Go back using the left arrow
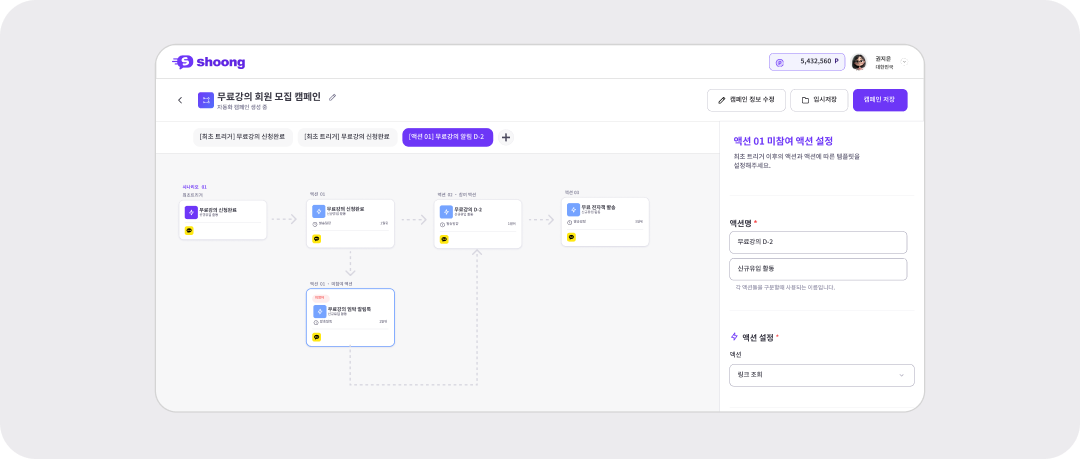1080x459 pixels. (x=180, y=100)
